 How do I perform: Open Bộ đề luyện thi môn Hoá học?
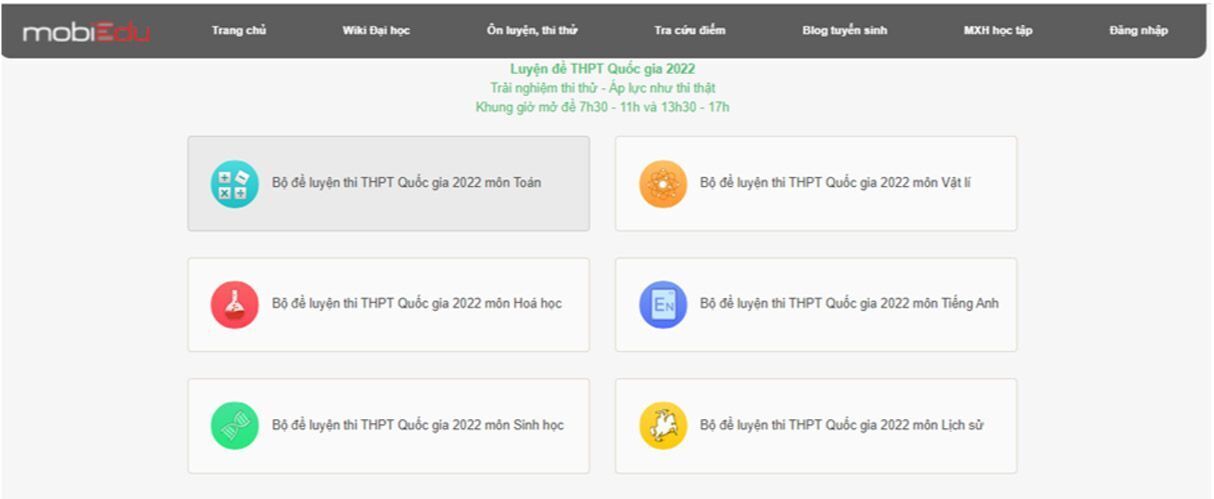click(389, 305)
